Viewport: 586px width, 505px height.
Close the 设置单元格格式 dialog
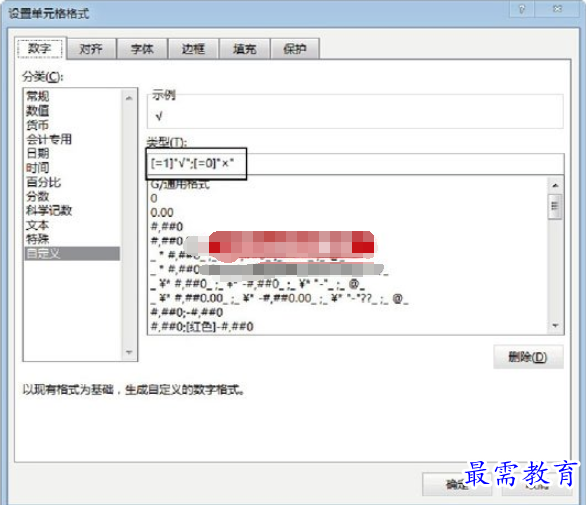coord(557,9)
